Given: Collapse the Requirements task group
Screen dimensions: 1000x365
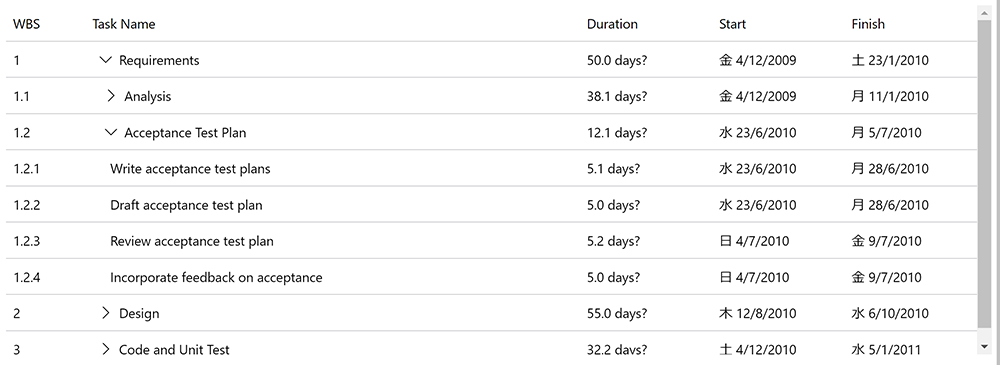Looking at the screenshot, I should [x=106, y=60].
